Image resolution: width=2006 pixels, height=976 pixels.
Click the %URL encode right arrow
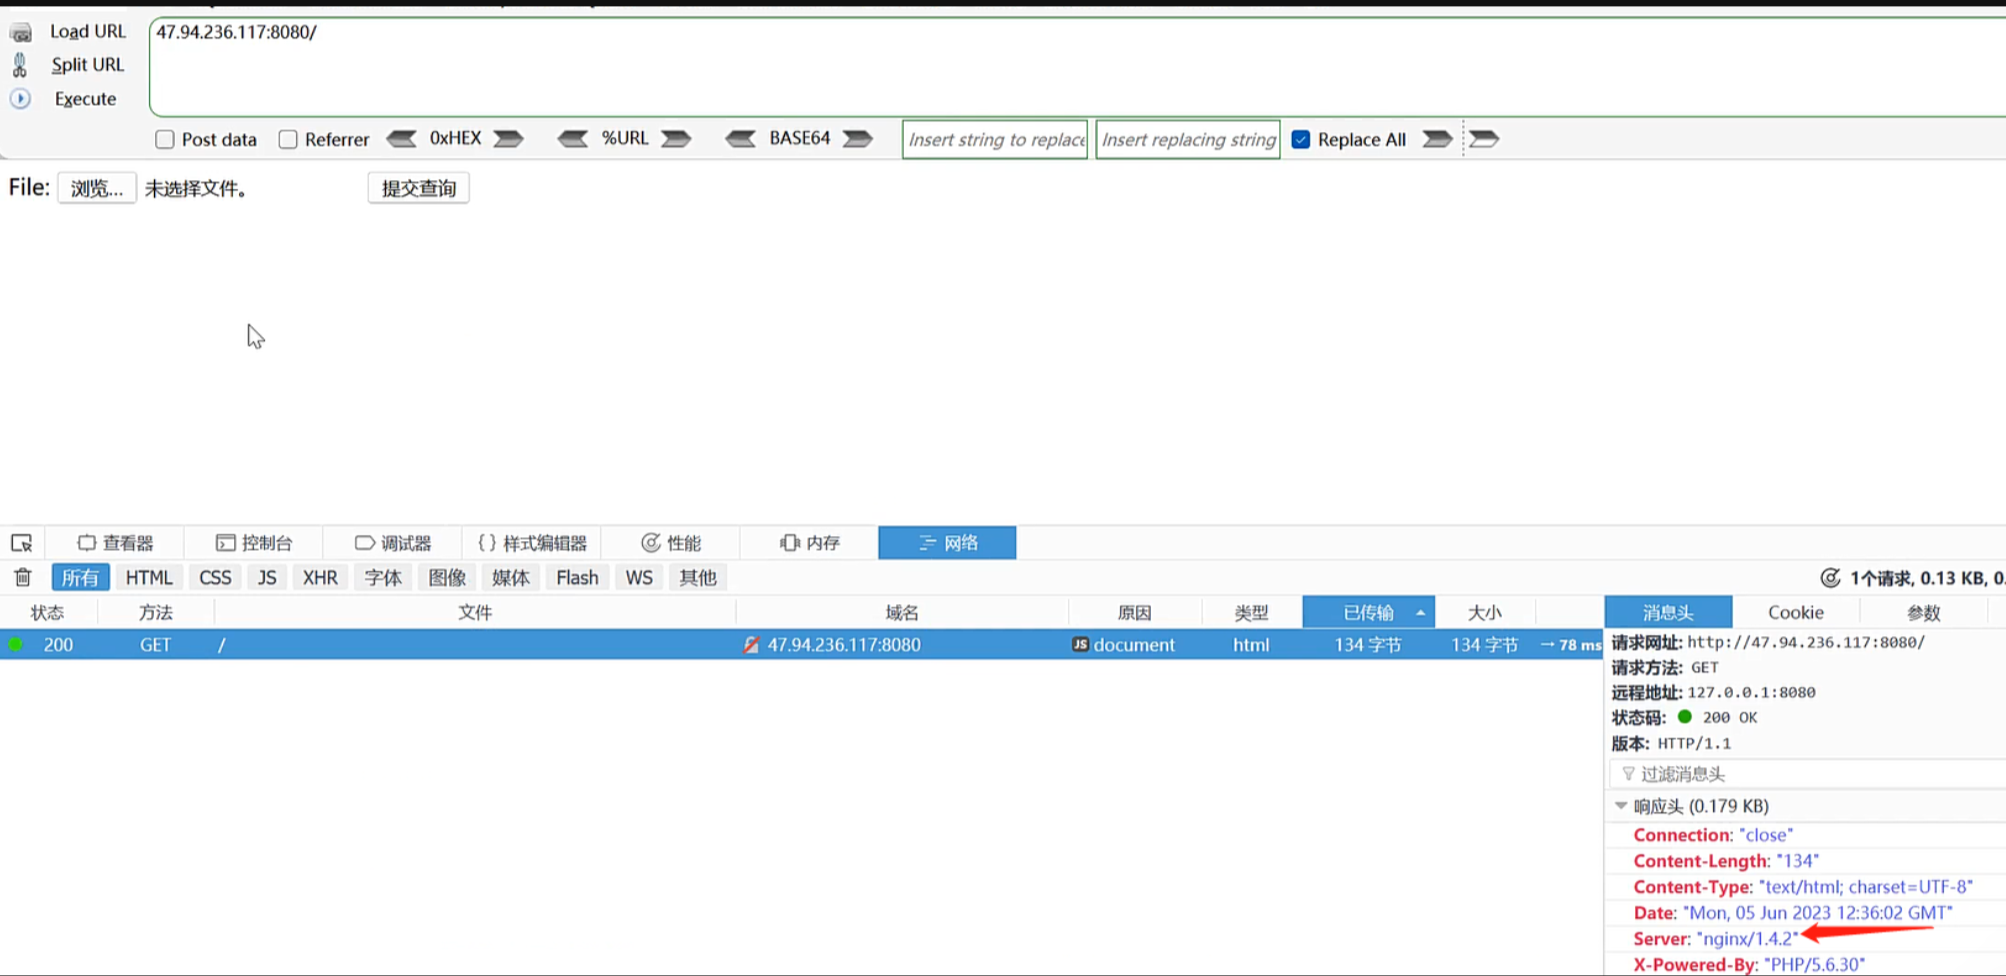[677, 139]
